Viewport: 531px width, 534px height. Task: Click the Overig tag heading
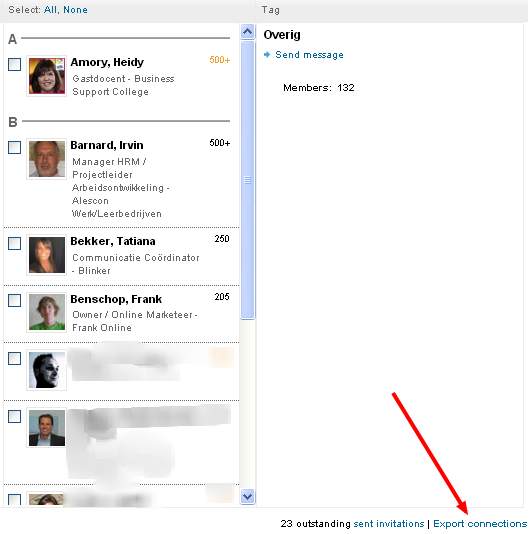[x=282, y=35]
